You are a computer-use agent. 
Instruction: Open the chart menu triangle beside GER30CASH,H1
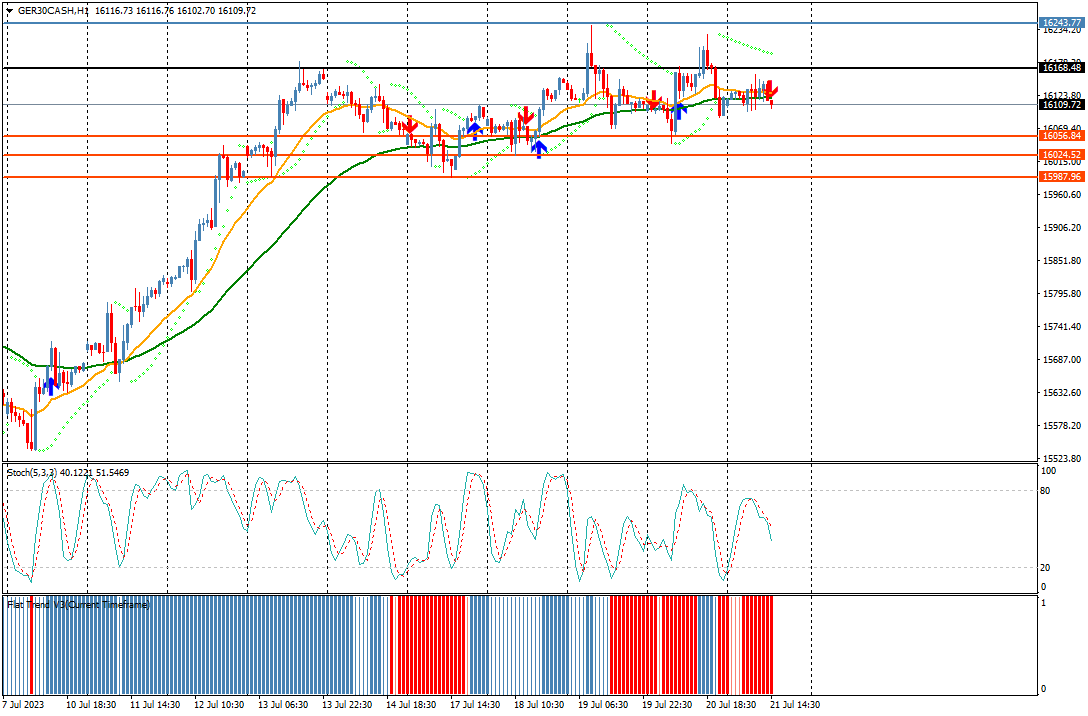[9, 11]
